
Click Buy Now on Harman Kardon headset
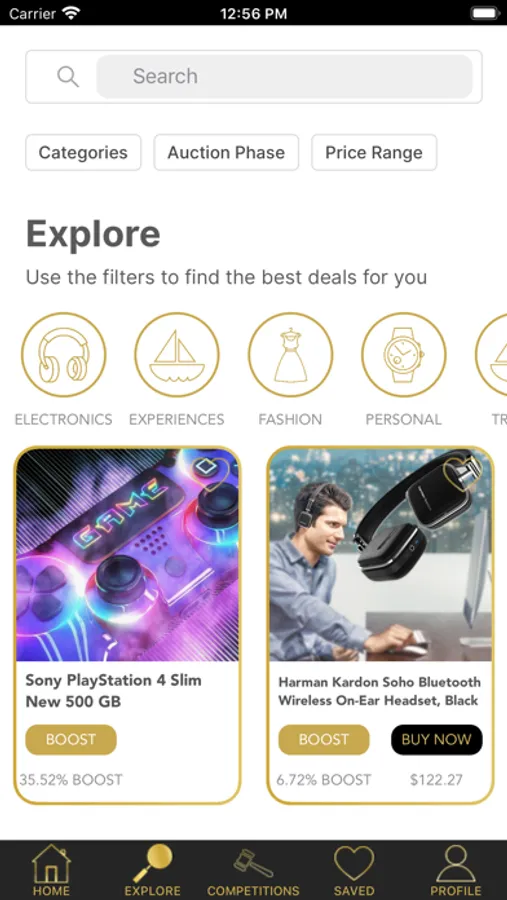pos(436,739)
